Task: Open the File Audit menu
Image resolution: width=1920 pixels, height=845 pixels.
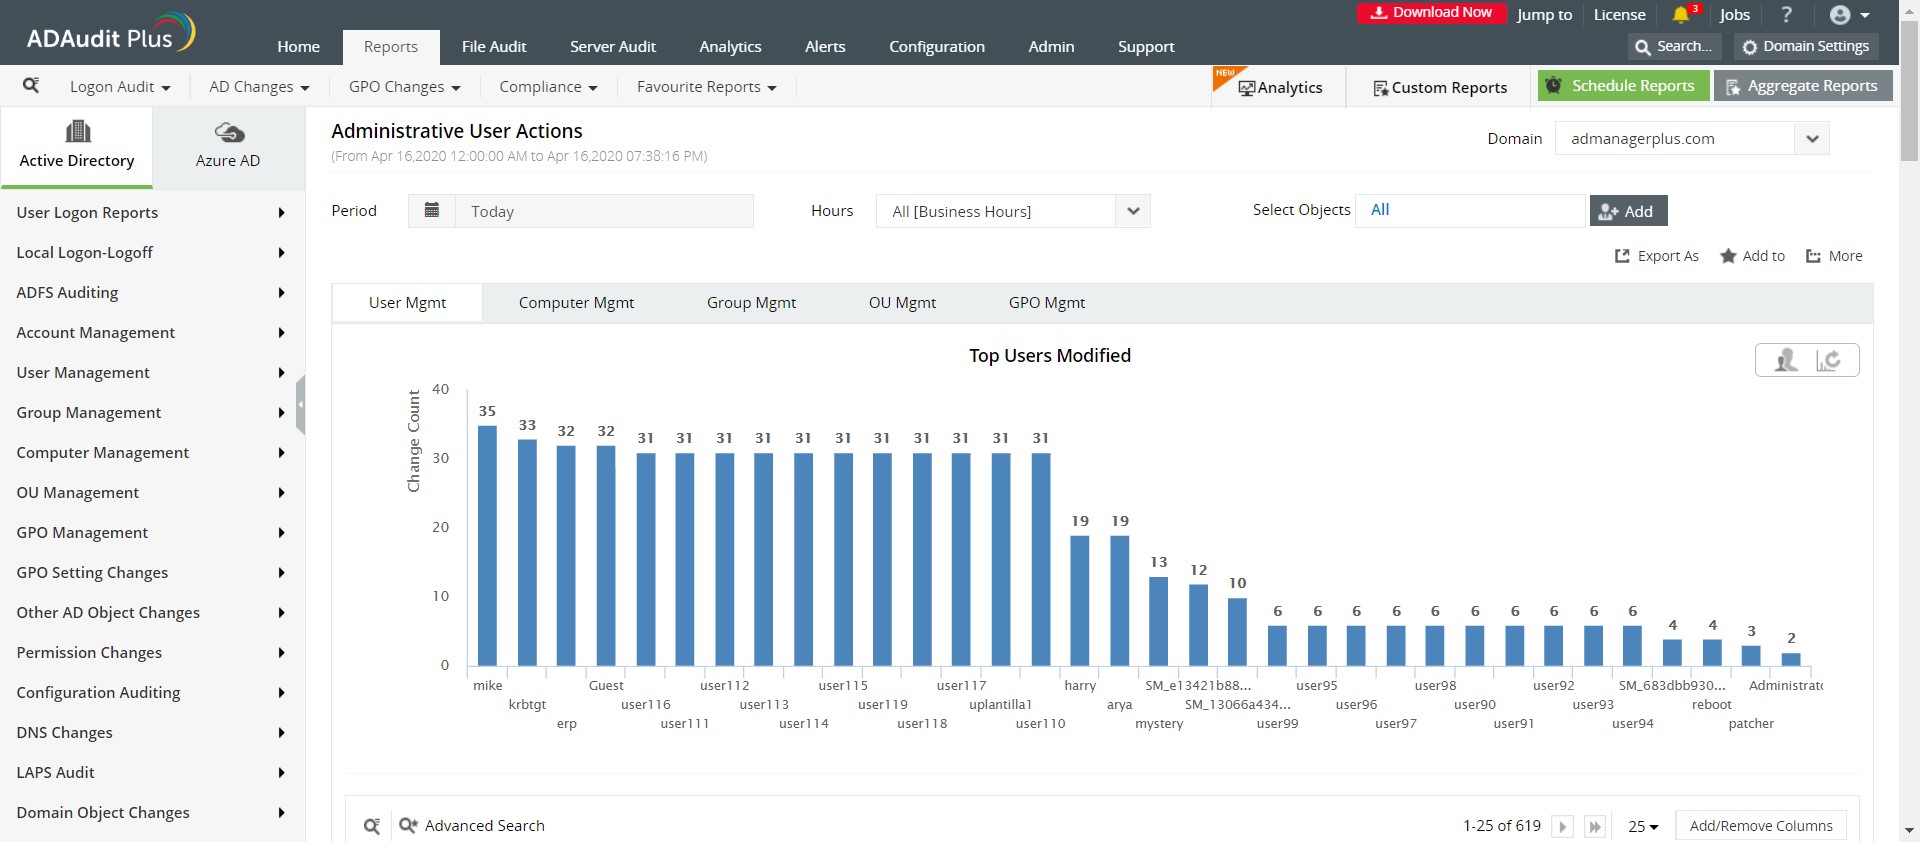Action: point(494,47)
